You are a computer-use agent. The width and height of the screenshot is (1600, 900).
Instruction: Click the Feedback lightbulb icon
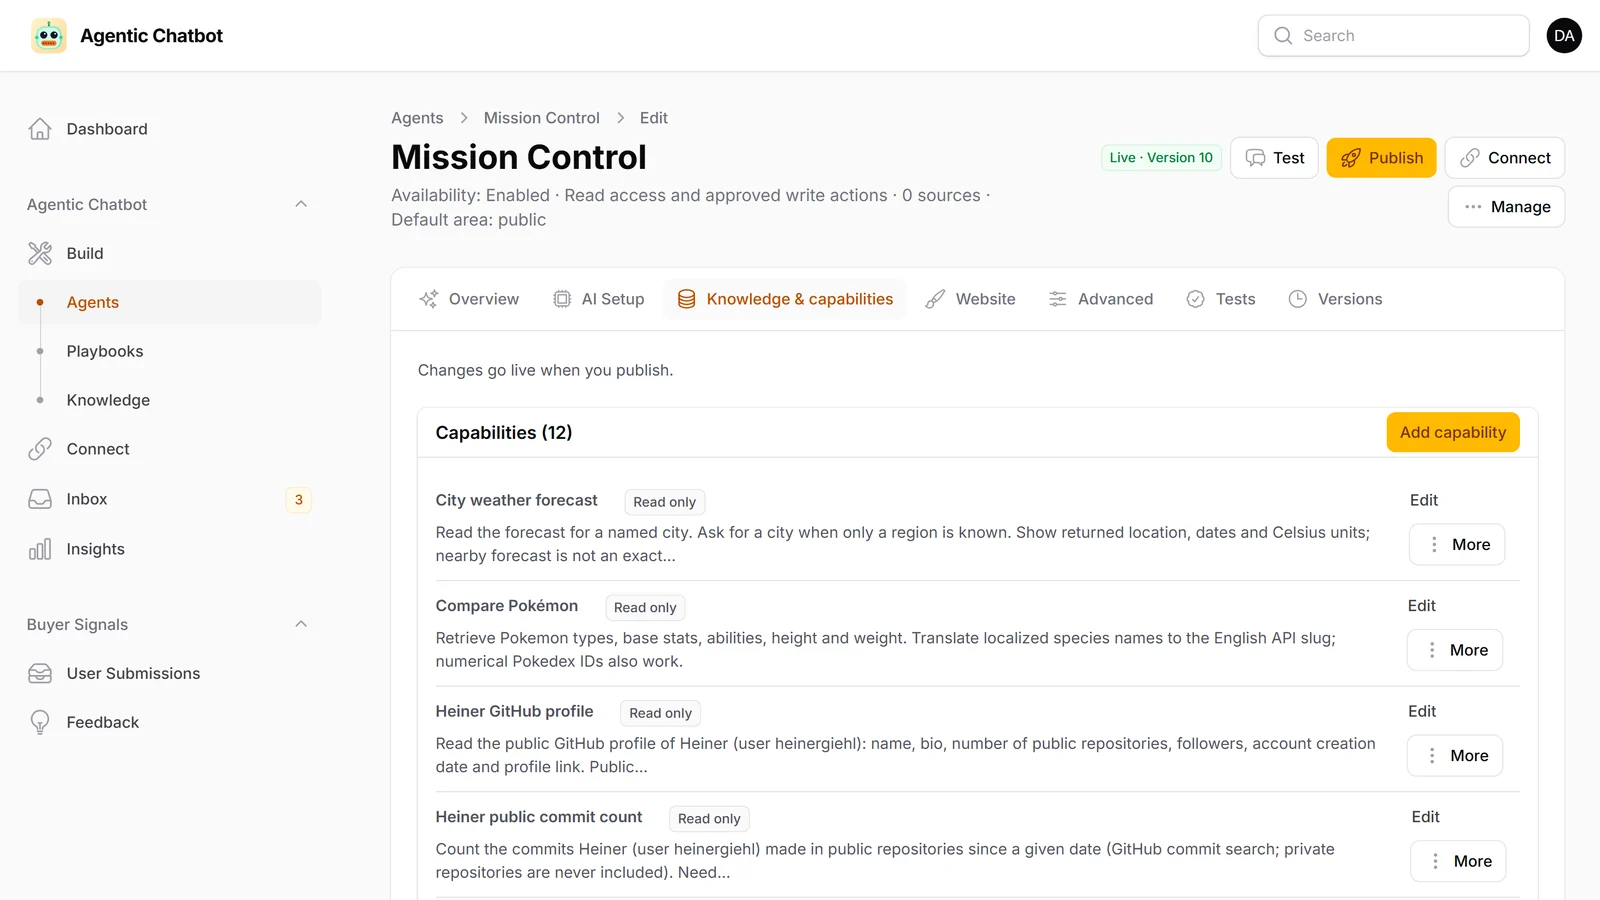[40, 722]
